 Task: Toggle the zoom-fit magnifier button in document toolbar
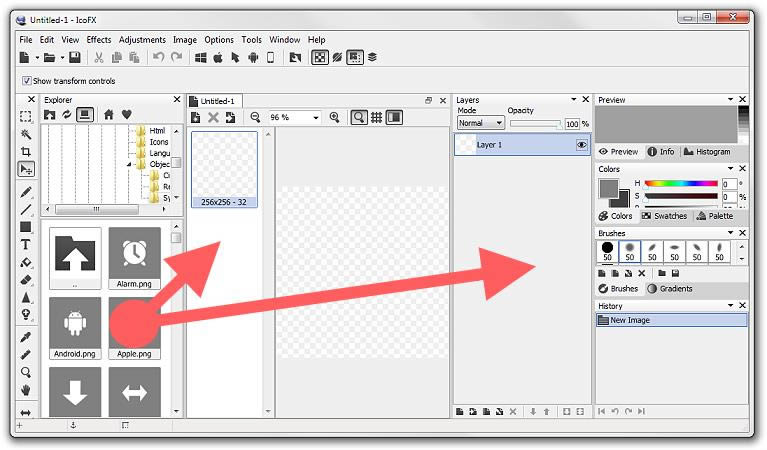click(359, 117)
